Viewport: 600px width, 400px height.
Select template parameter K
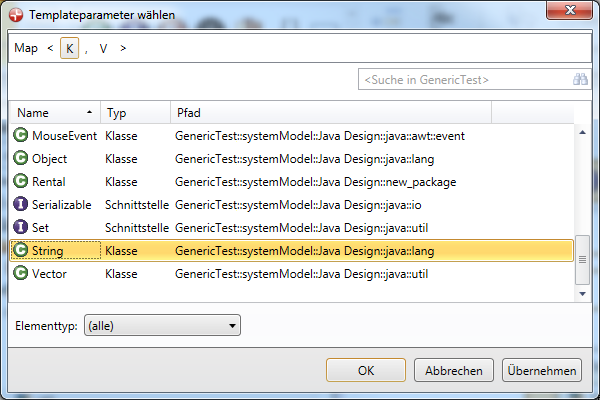tap(69, 48)
